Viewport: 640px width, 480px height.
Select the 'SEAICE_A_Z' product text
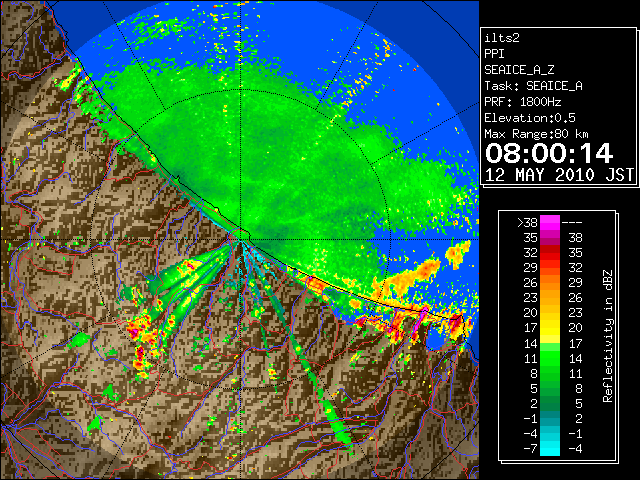click(x=519, y=70)
